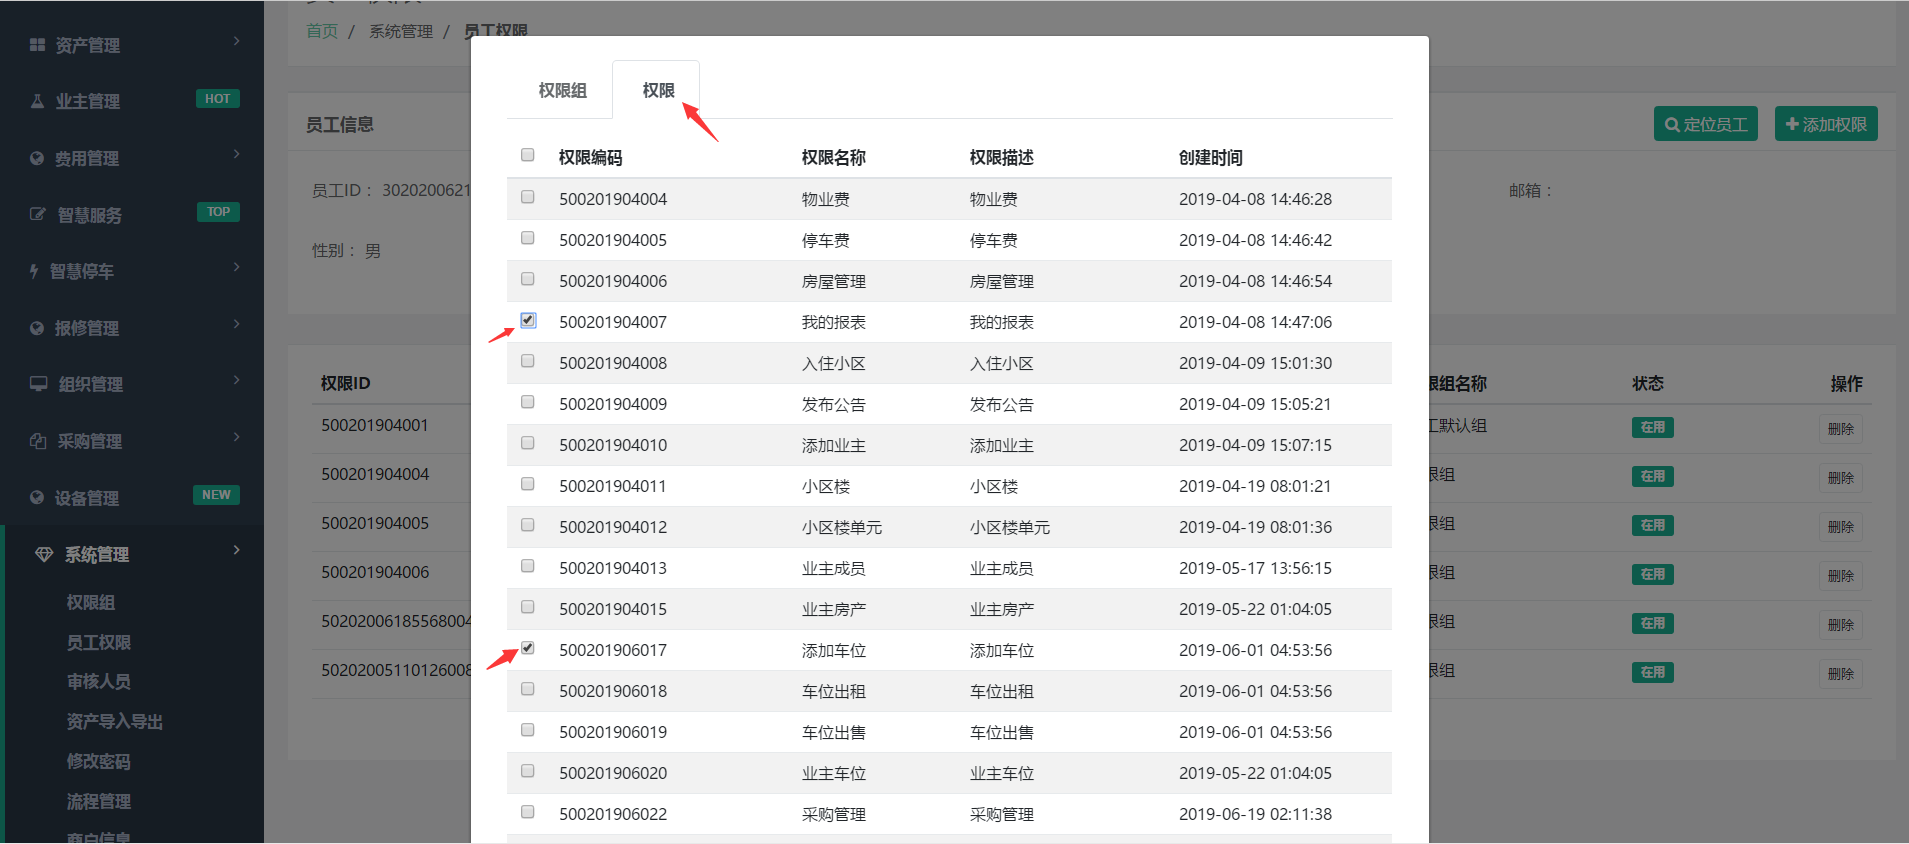Check the 添加业主 permission checkbox
1909x844 pixels.
[528, 443]
